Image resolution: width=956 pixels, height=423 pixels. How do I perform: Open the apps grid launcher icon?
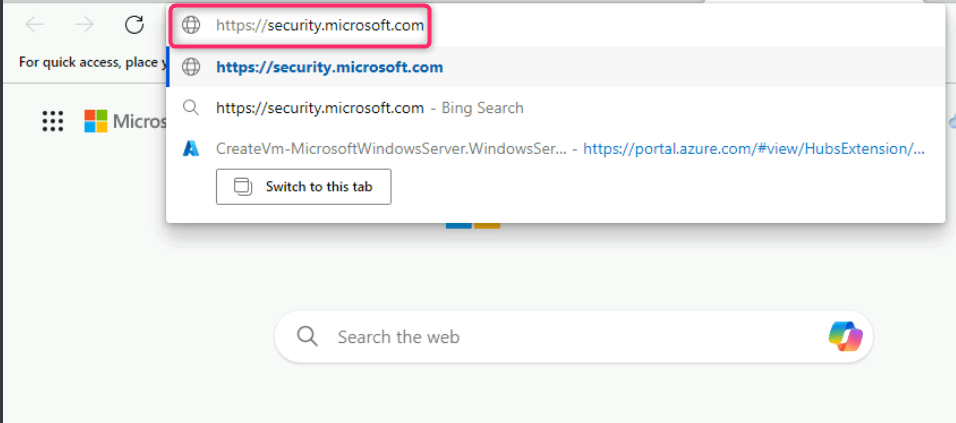pyautogui.click(x=53, y=121)
